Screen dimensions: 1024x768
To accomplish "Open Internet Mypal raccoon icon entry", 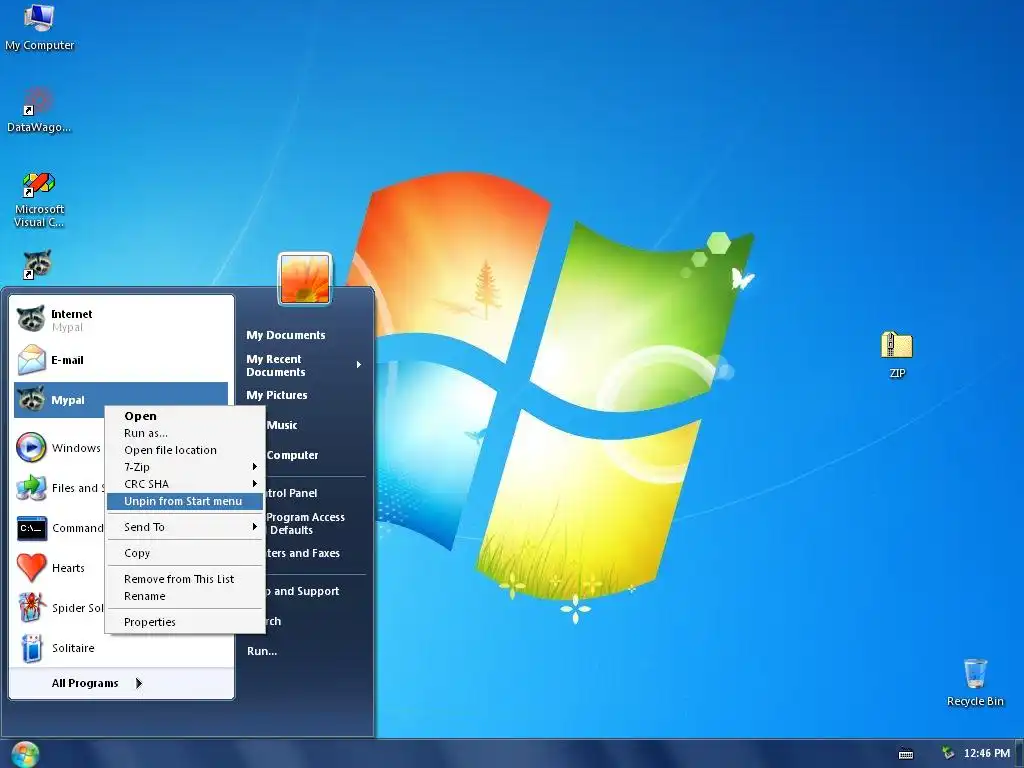I will (x=121, y=320).
